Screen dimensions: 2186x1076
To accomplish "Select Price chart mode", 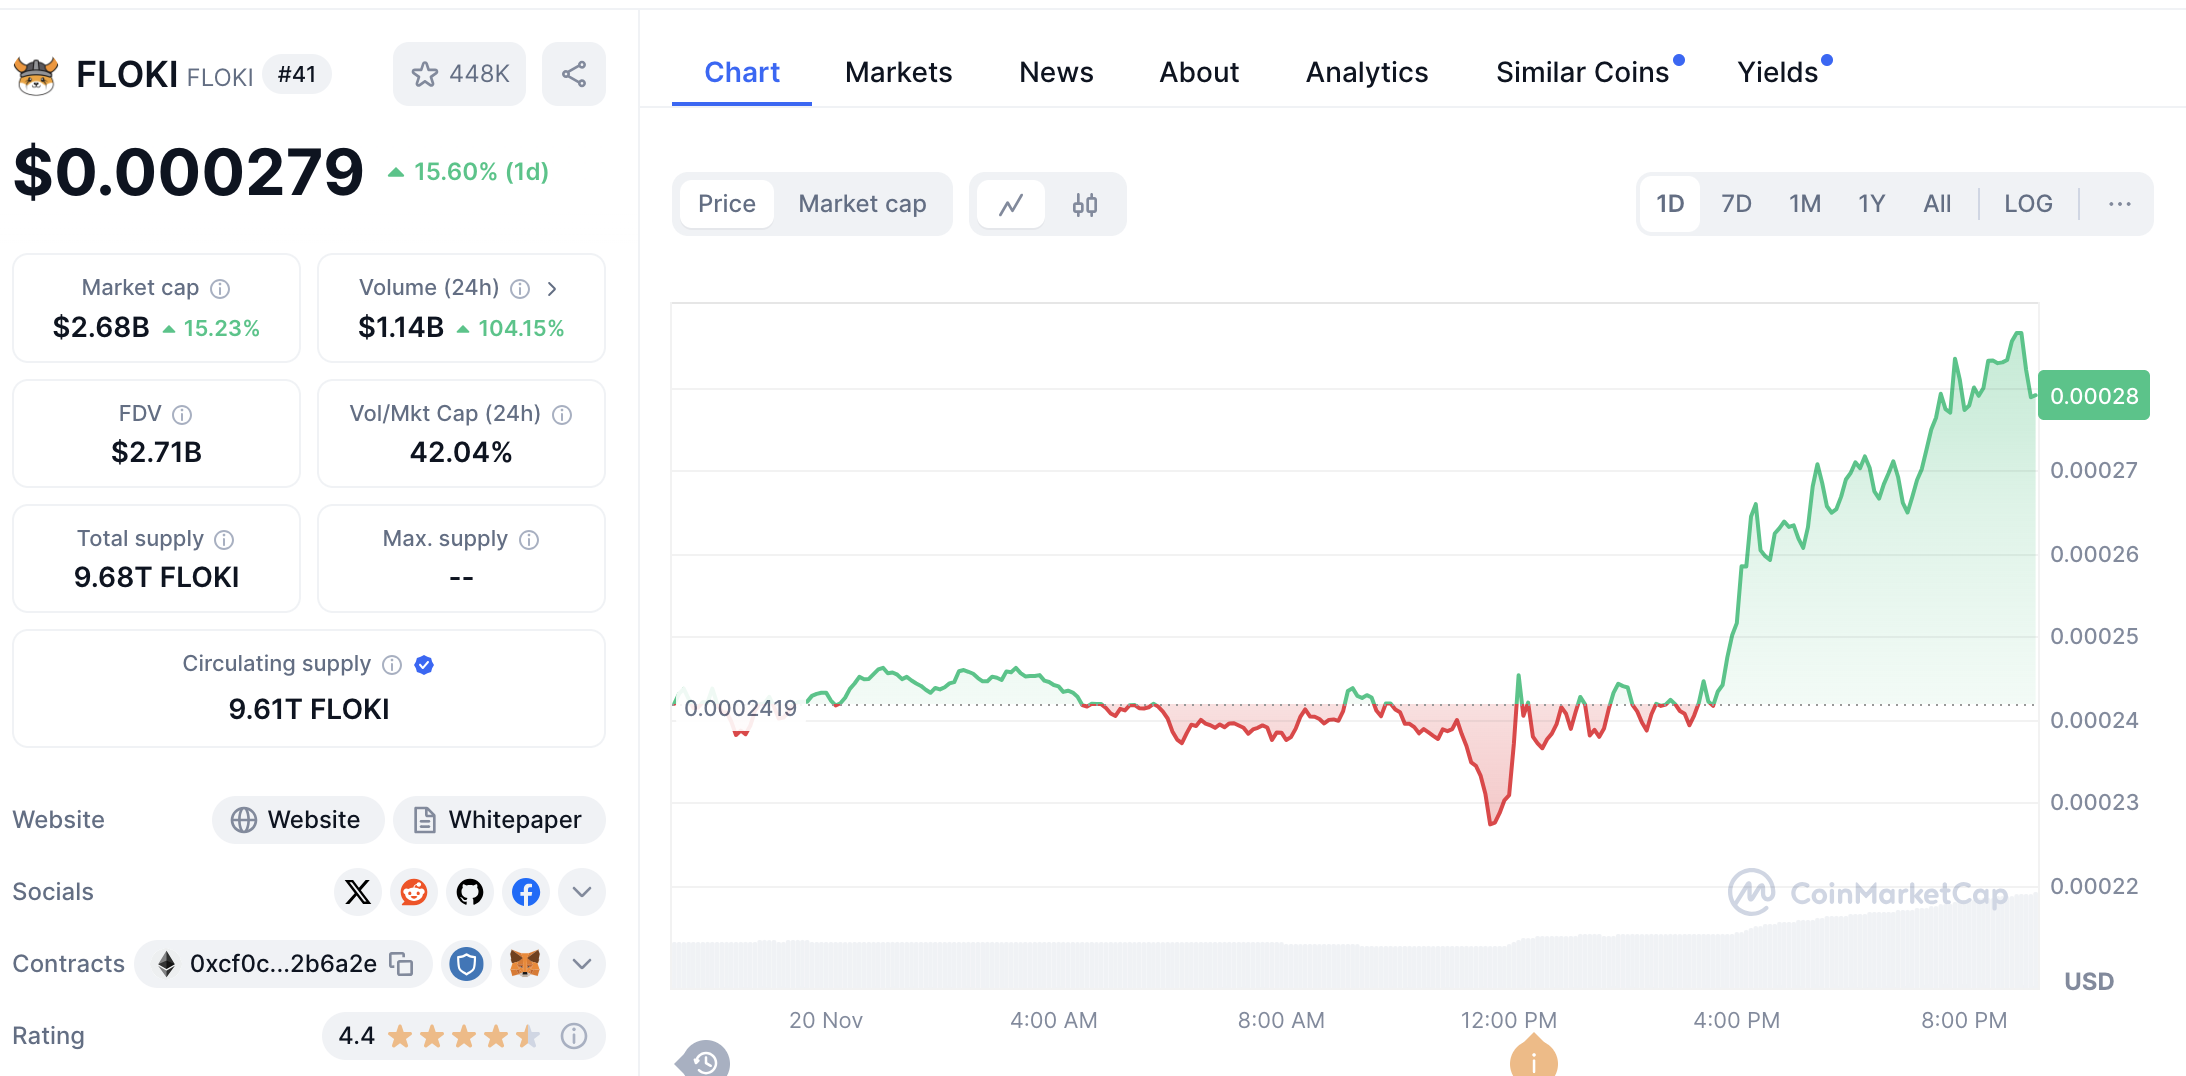I will tap(727, 204).
